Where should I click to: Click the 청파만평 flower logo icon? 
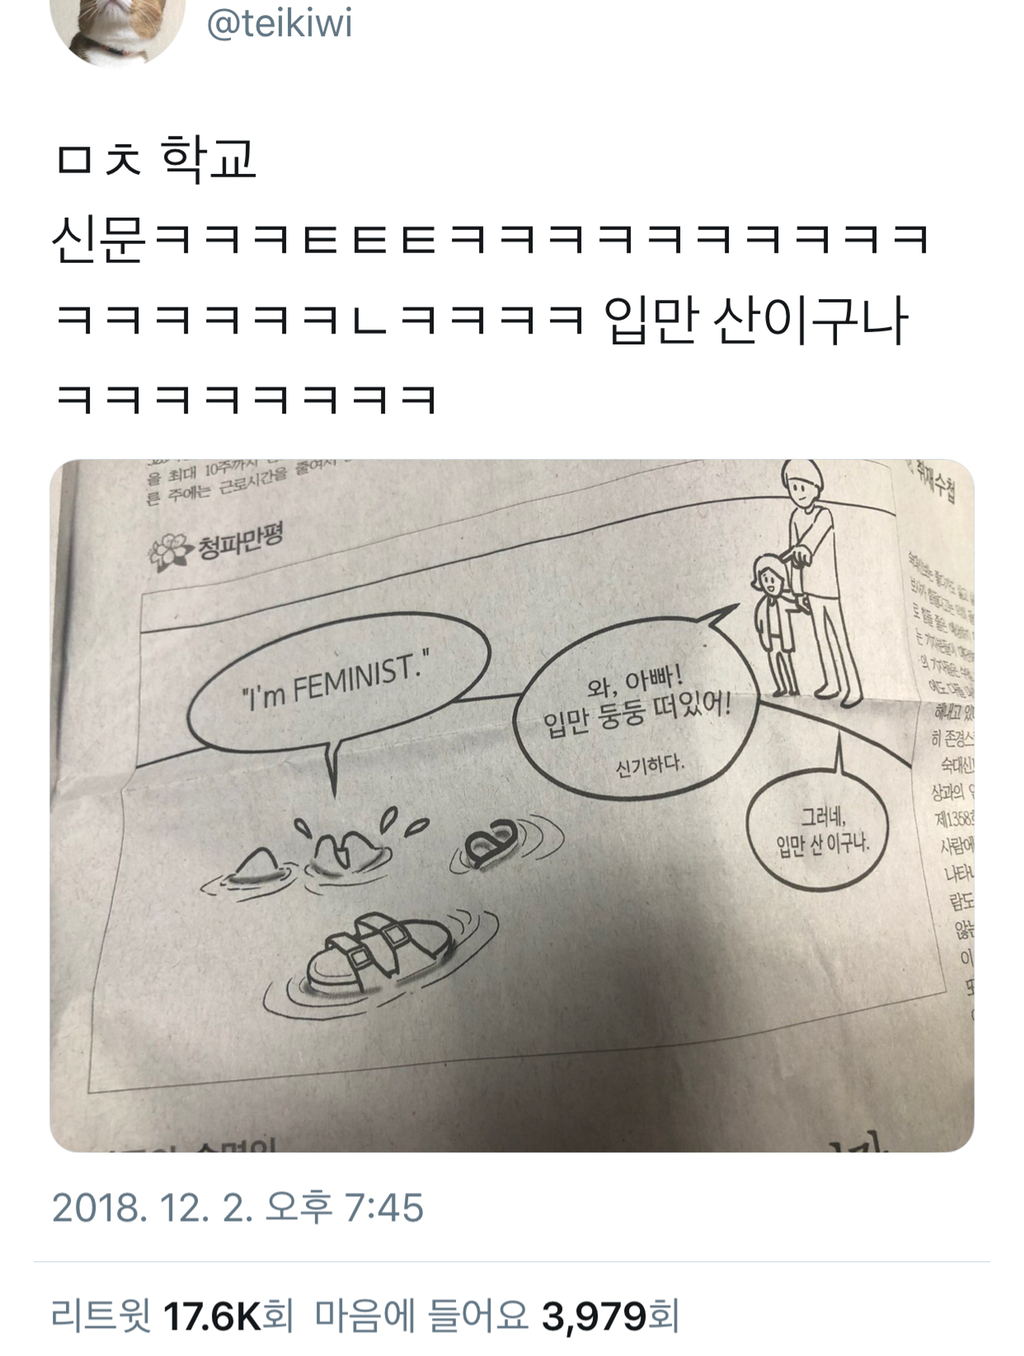[x=170, y=551]
